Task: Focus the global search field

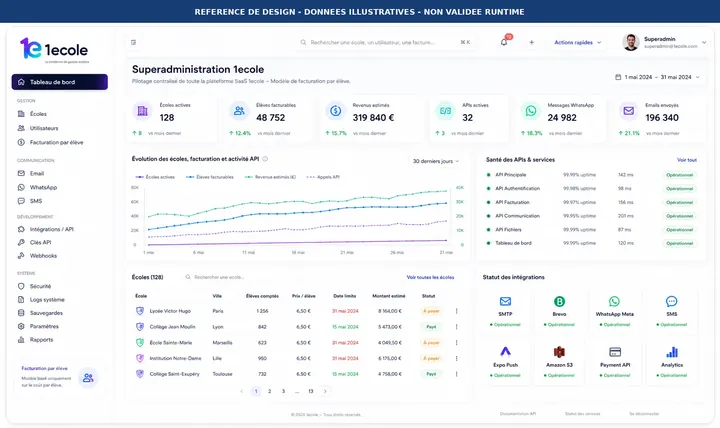Action: tap(385, 42)
